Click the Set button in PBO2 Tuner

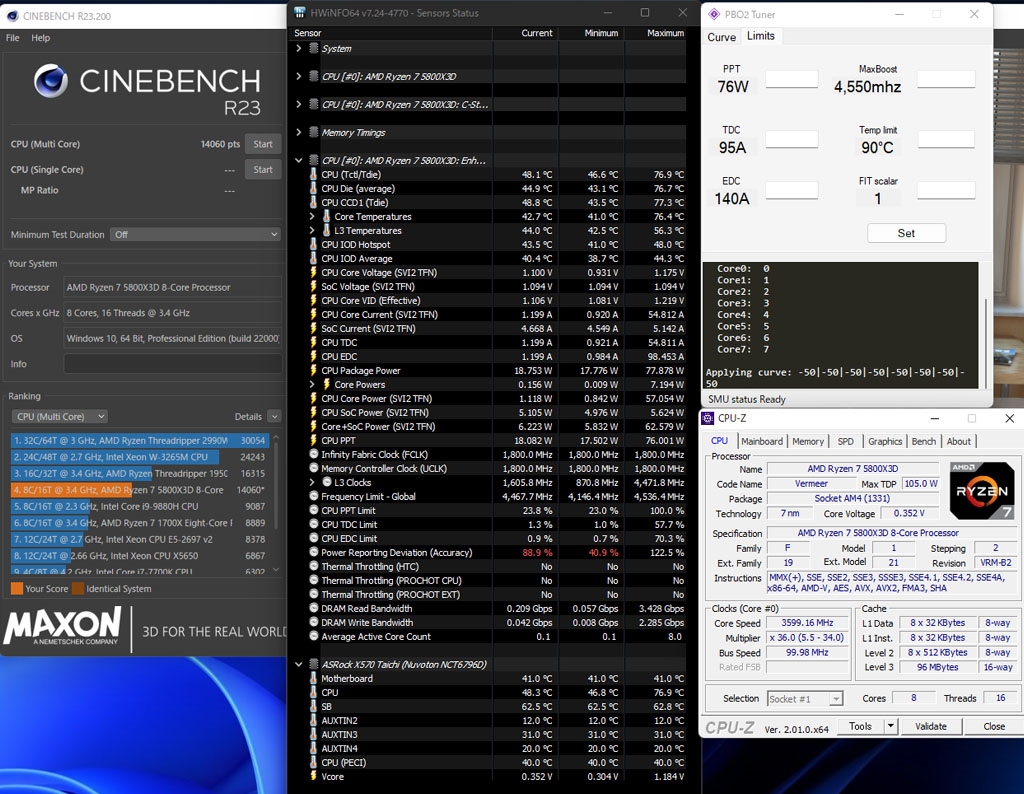coord(905,232)
